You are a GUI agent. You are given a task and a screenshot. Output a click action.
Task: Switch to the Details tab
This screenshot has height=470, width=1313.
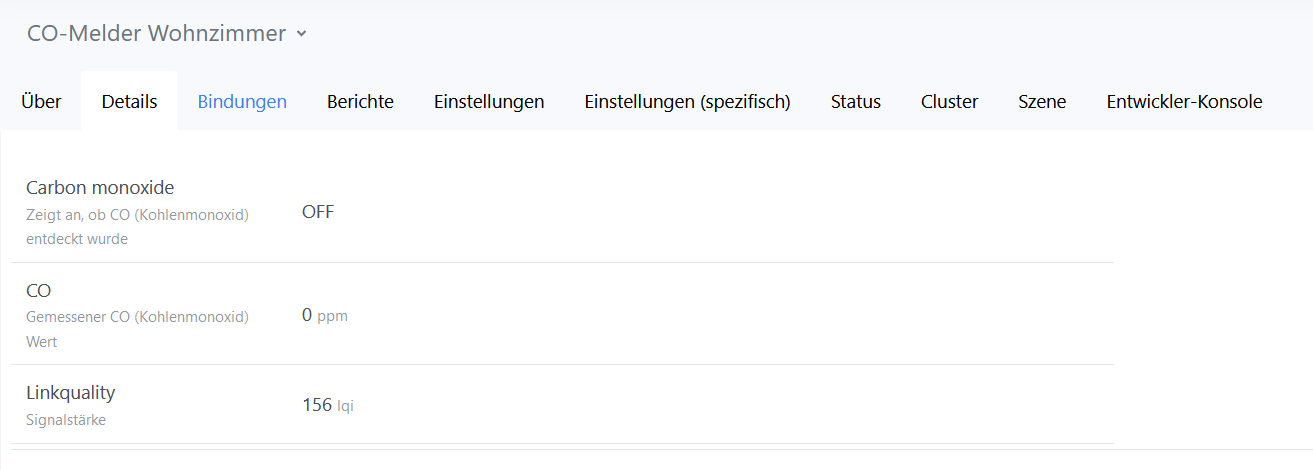129,101
